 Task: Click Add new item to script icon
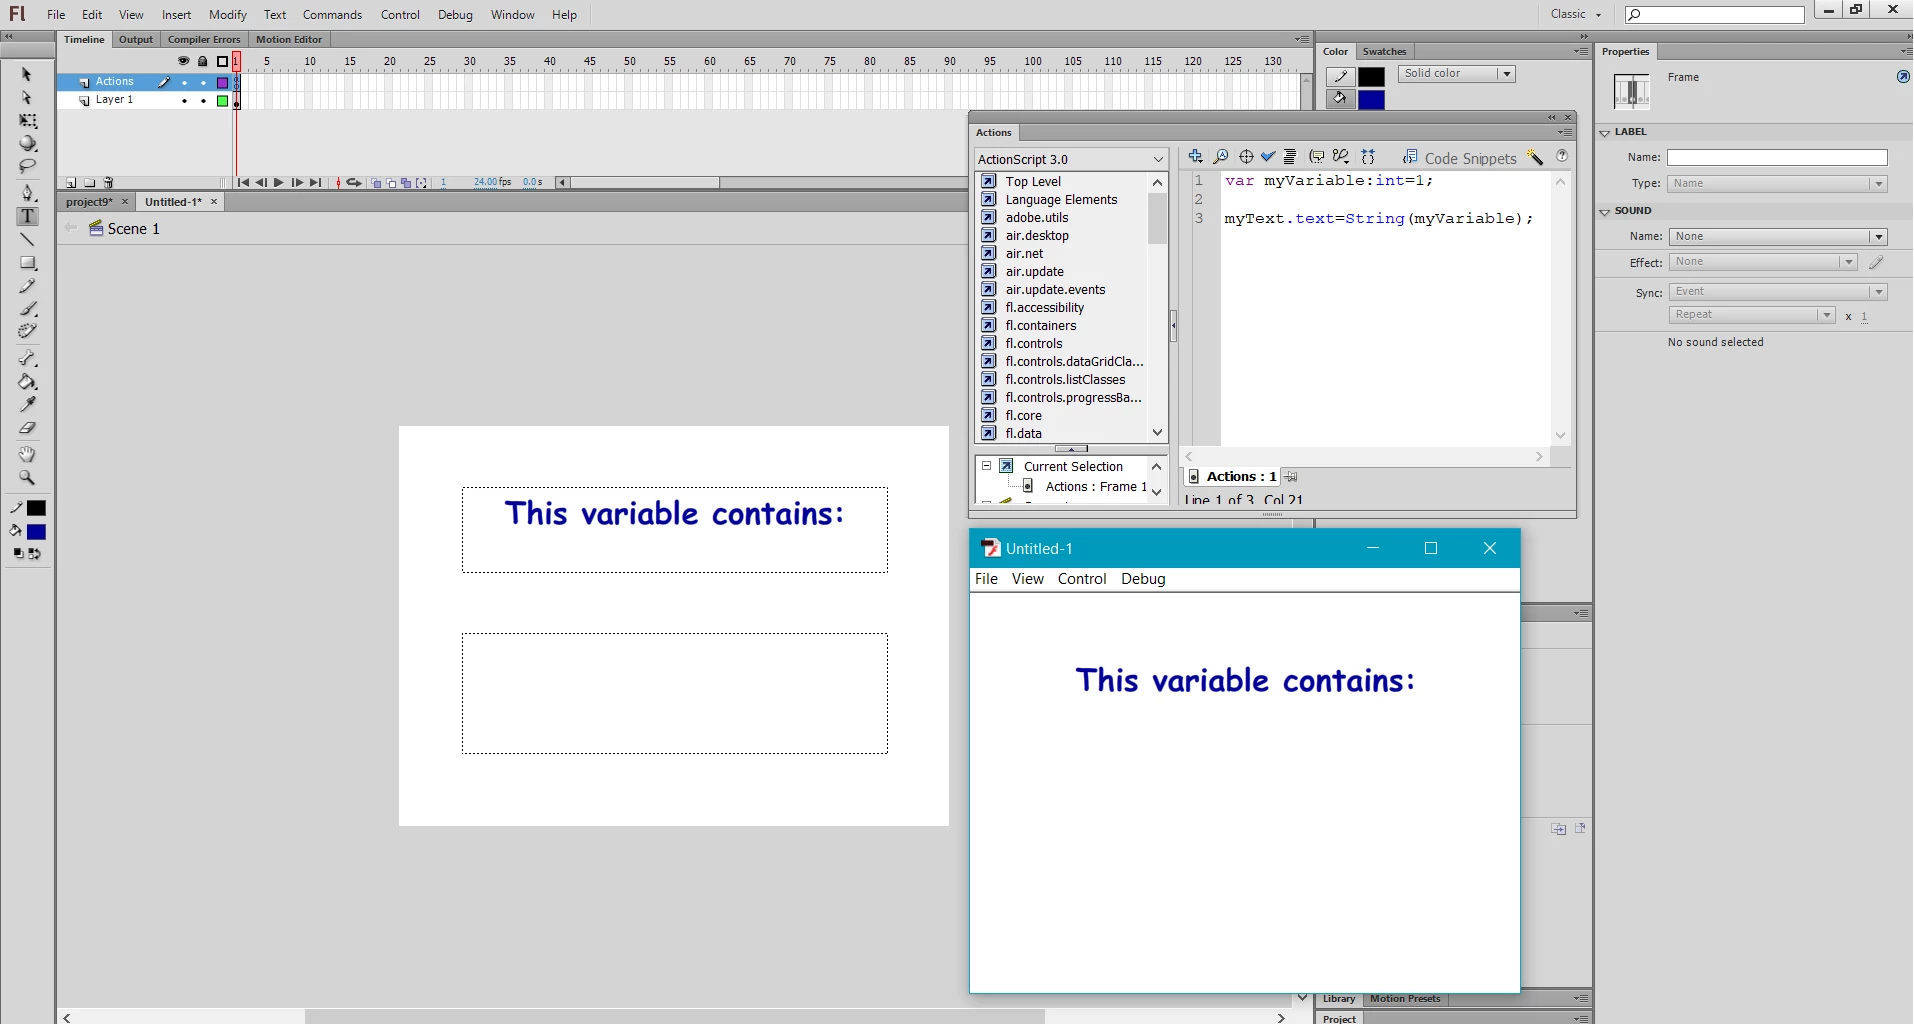[1195, 156]
